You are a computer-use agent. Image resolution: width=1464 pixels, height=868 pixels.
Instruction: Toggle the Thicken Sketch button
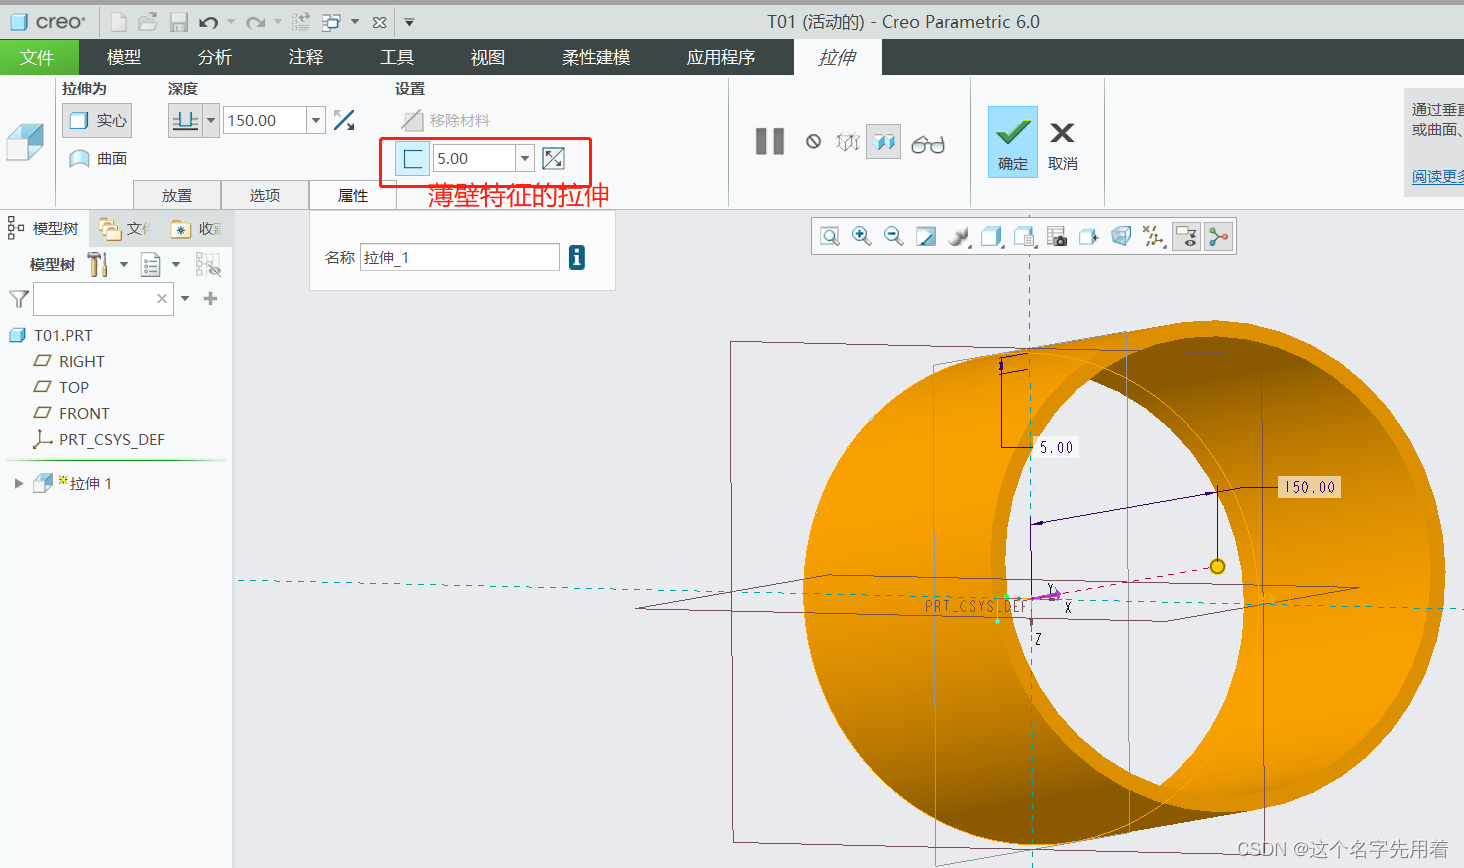[x=413, y=158]
